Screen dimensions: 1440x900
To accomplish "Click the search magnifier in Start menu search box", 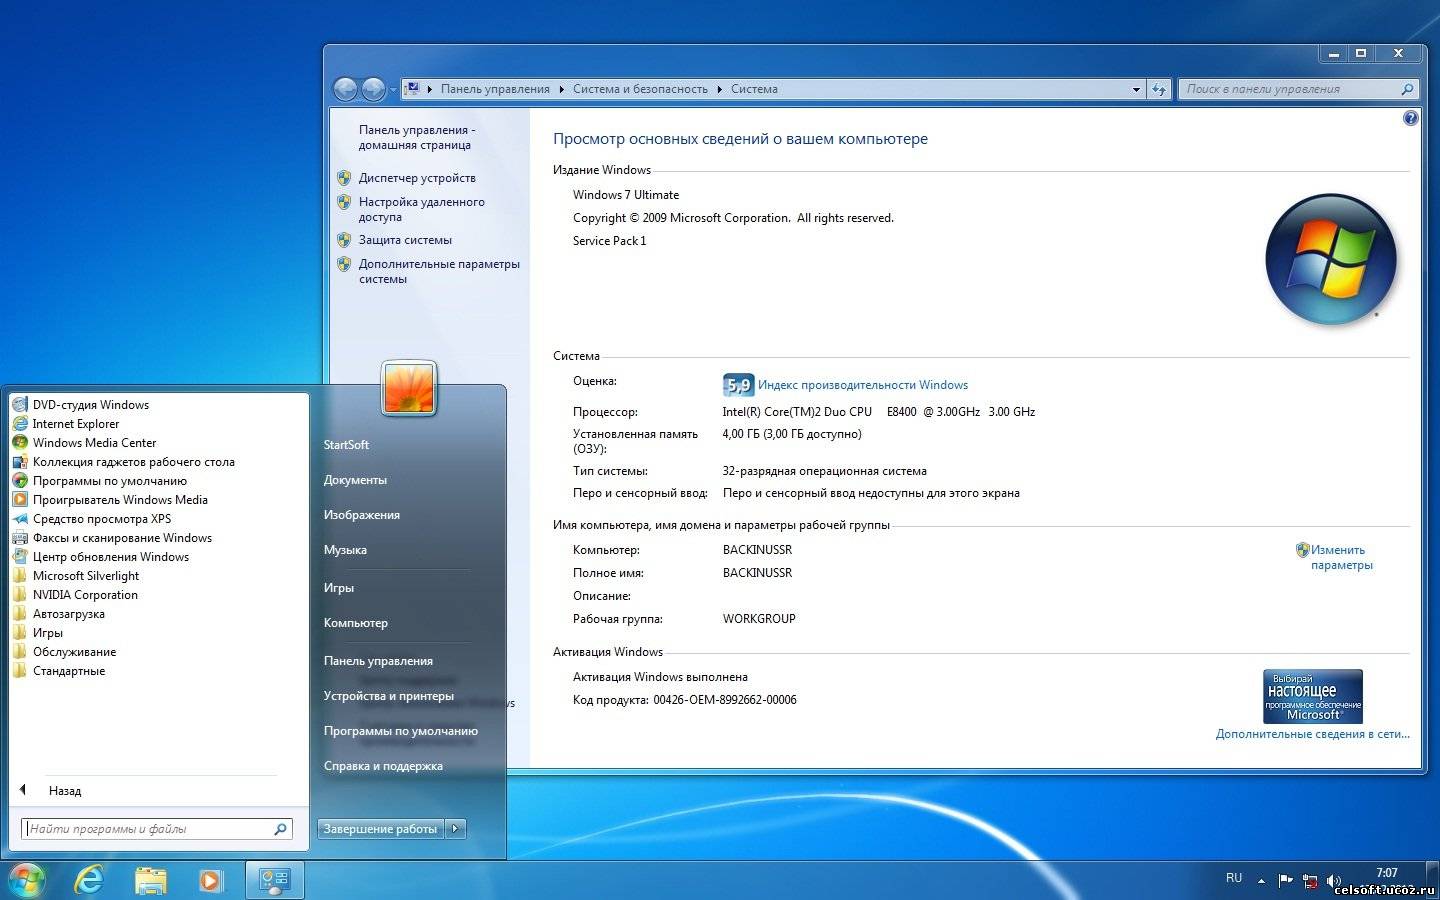I will pos(281,829).
